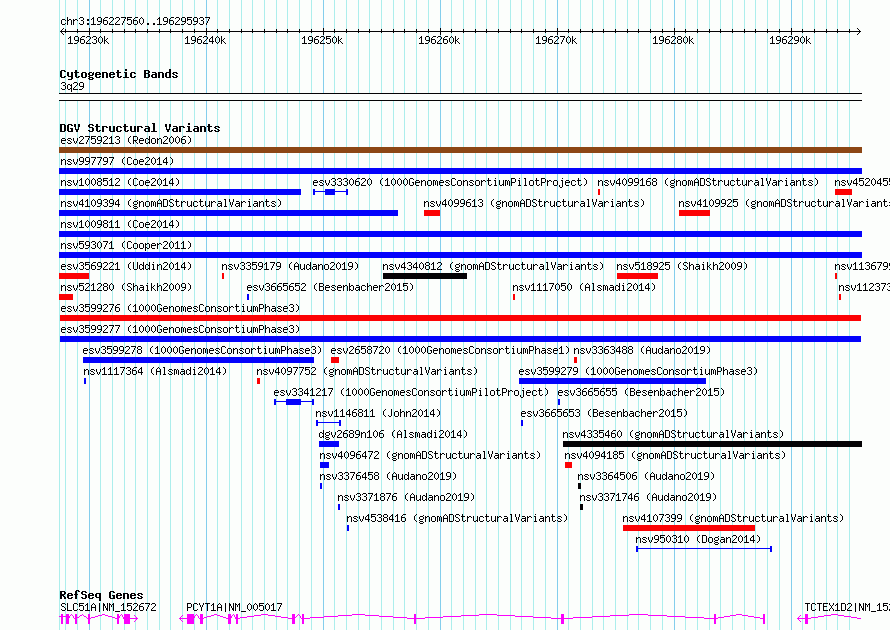This screenshot has height=630, width=890.
Task: Open esv3330620 1000GenomesConsortiumPilotProject variant label
Action: click(450, 182)
